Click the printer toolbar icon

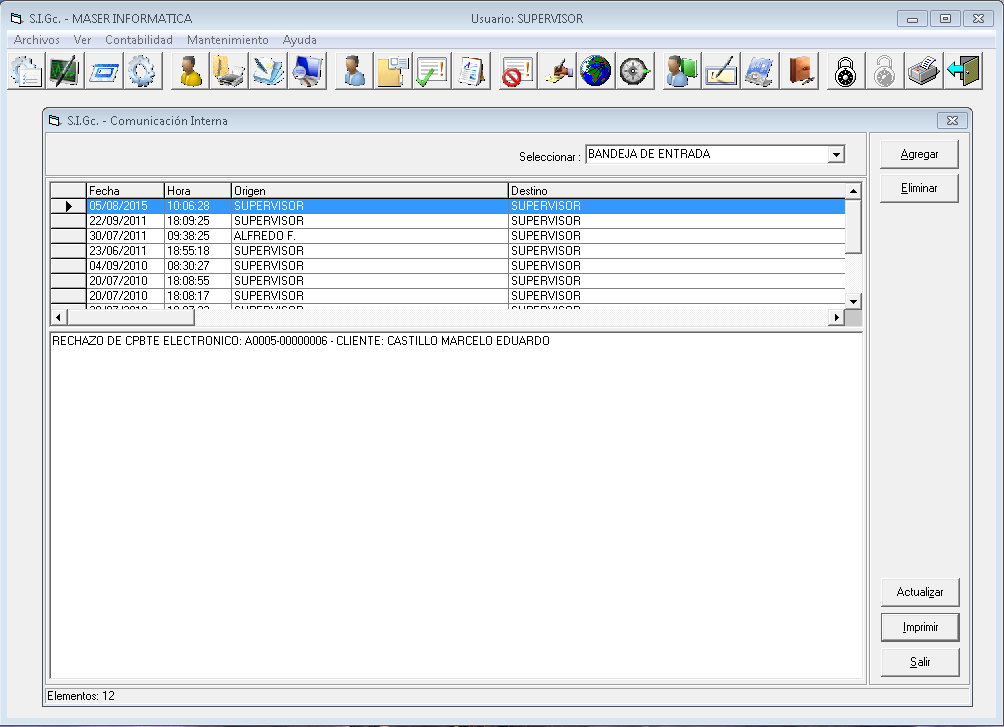(923, 71)
